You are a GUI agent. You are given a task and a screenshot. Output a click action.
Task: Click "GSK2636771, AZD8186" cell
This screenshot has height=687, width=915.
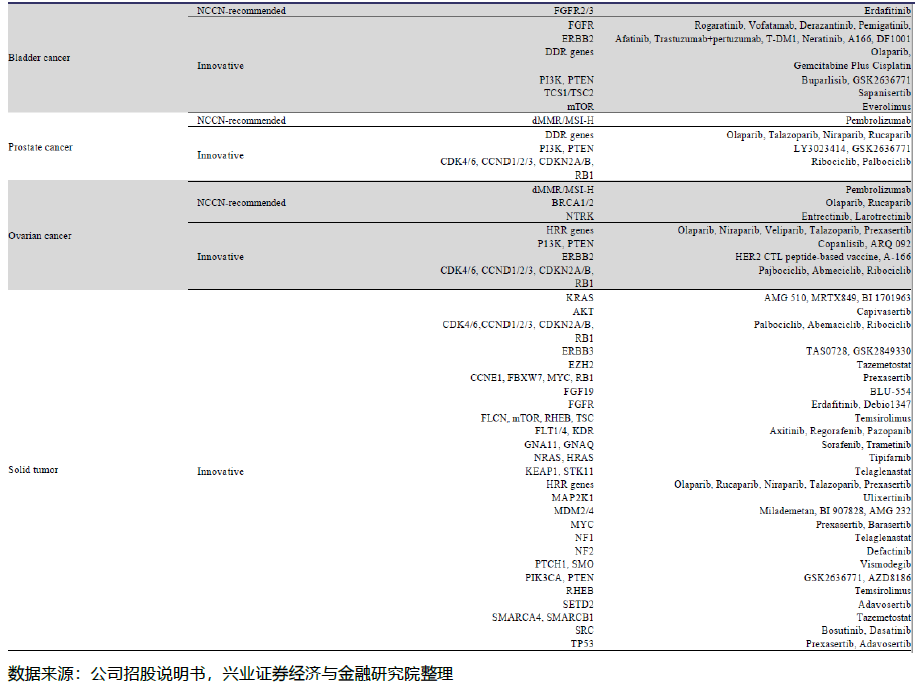[857, 578]
